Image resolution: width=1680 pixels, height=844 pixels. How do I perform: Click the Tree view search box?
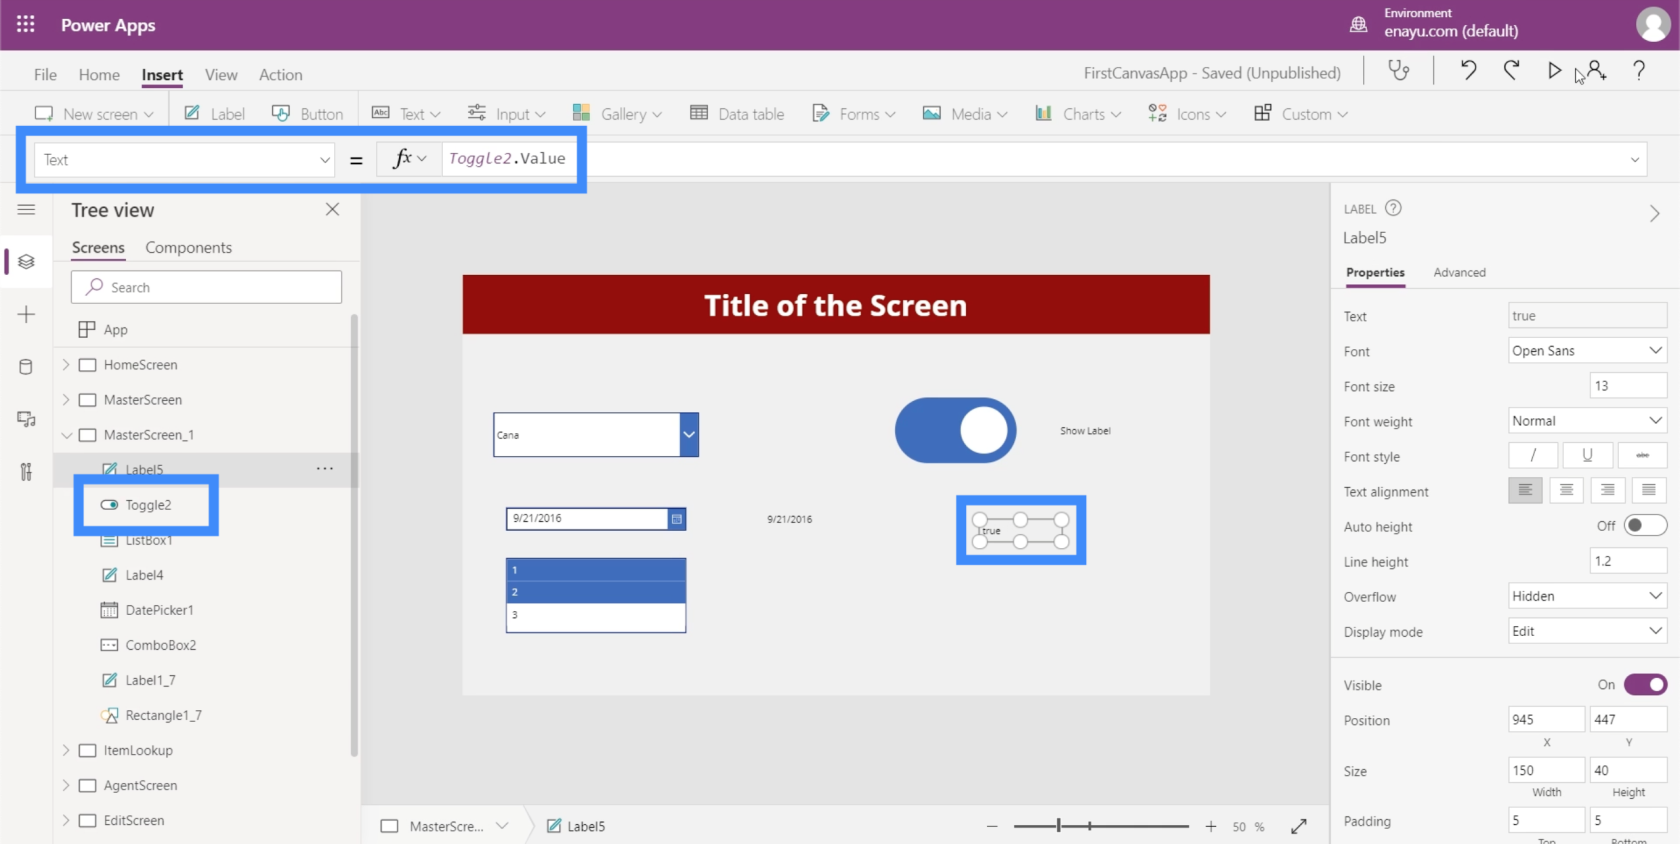click(x=206, y=287)
